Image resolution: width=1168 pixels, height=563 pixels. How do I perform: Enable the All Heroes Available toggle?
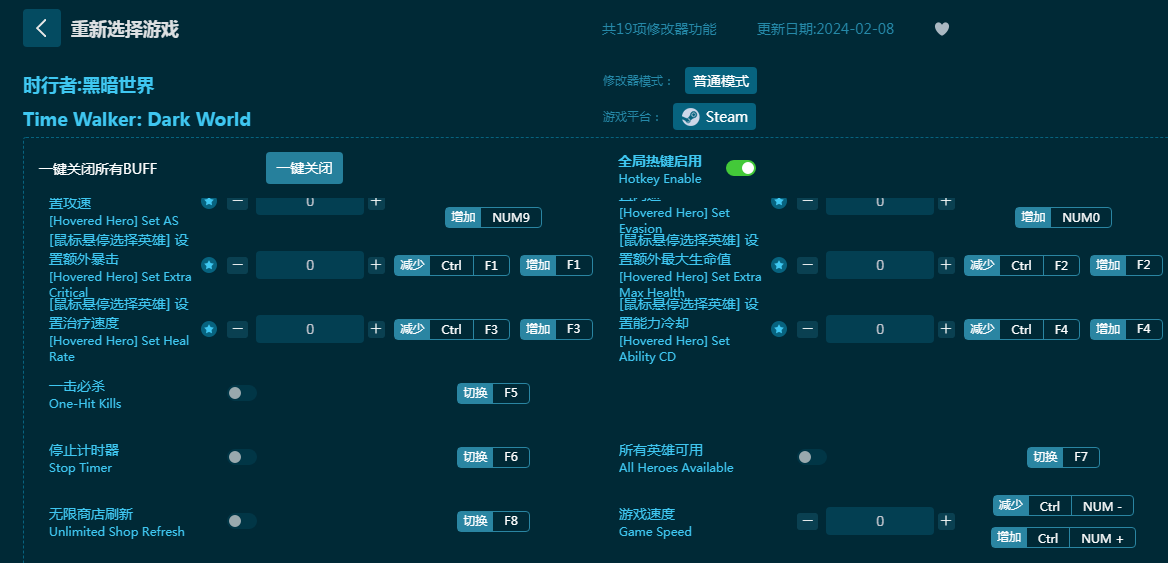(811, 457)
